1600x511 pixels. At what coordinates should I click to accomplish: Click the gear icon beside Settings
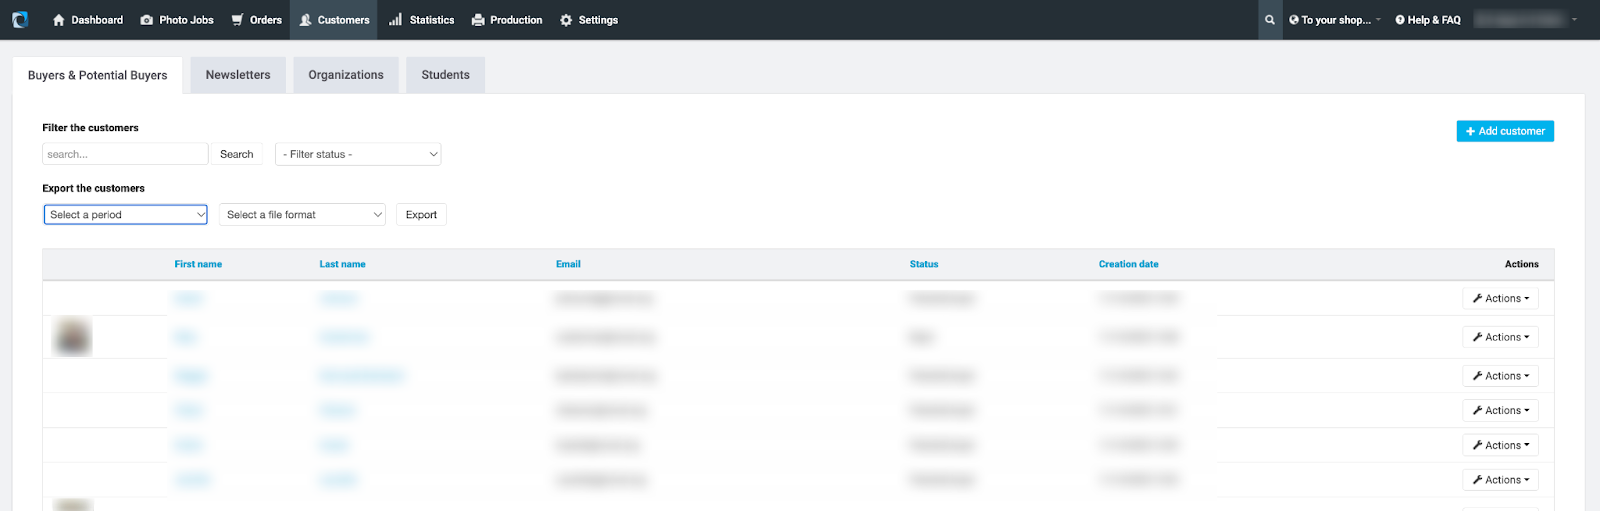pos(566,20)
